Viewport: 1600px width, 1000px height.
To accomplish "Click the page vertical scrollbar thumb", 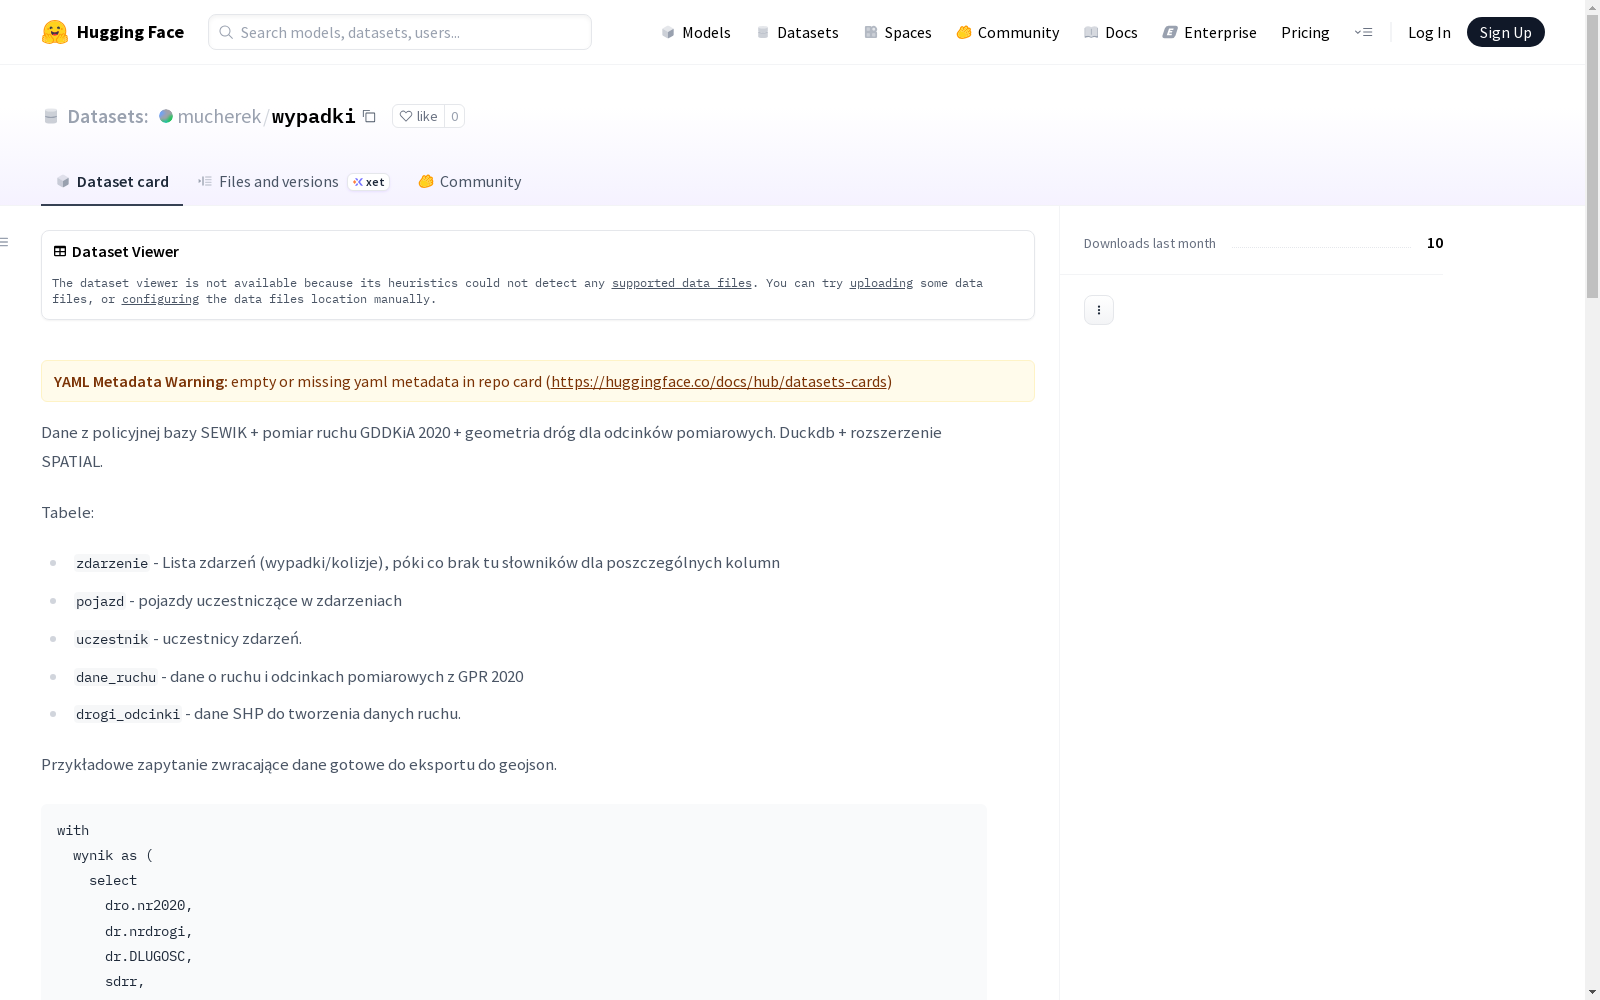I will [1592, 157].
